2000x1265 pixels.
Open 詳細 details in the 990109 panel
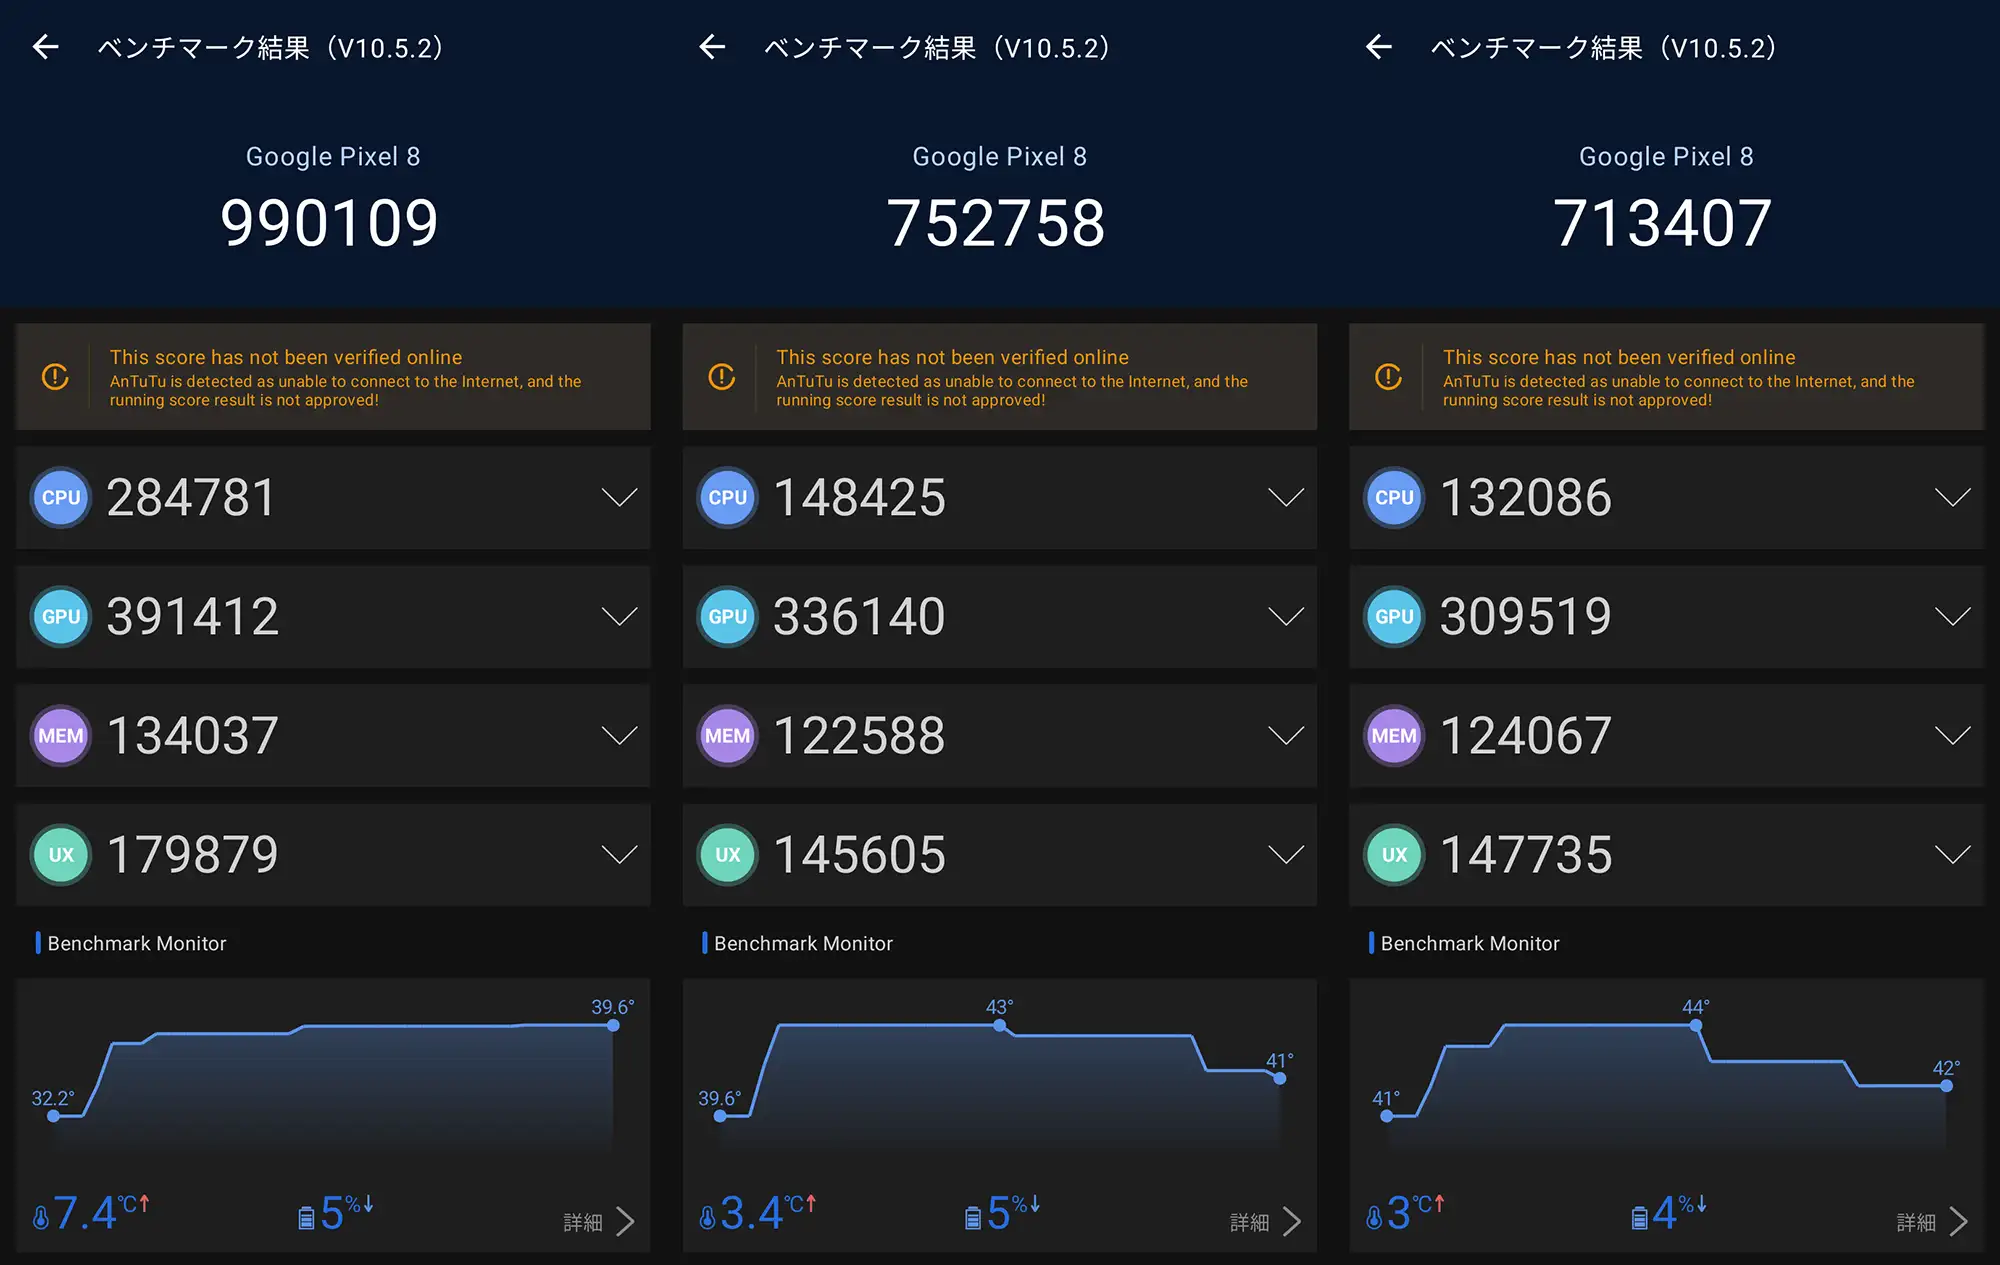598,1221
